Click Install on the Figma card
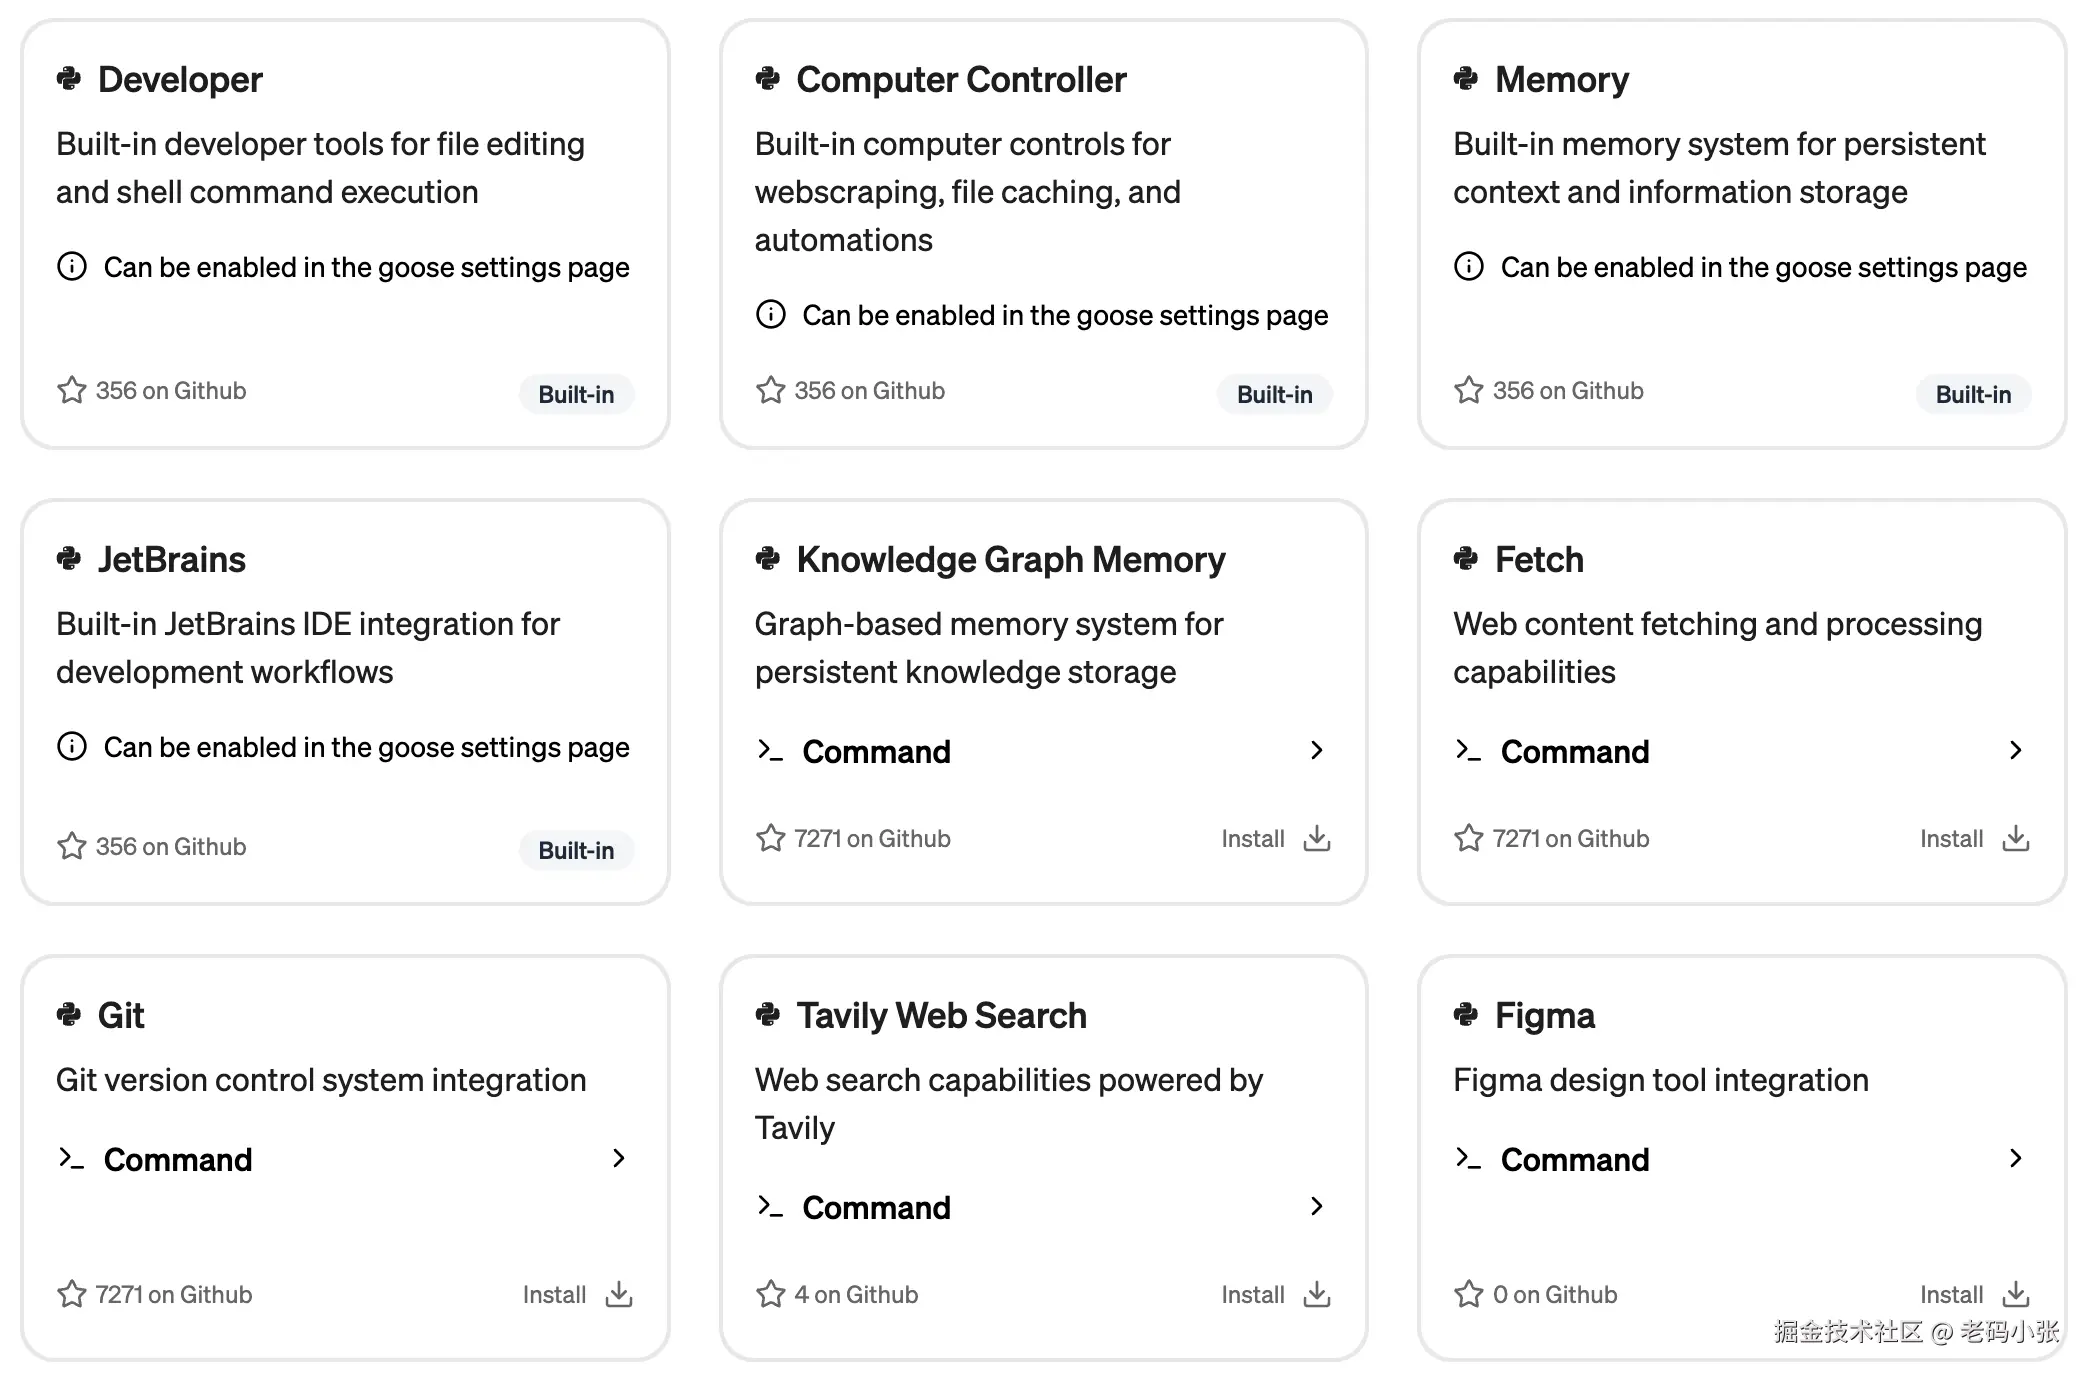This screenshot has width=2094, height=1380. pyautogui.click(x=1951, y=1294)
